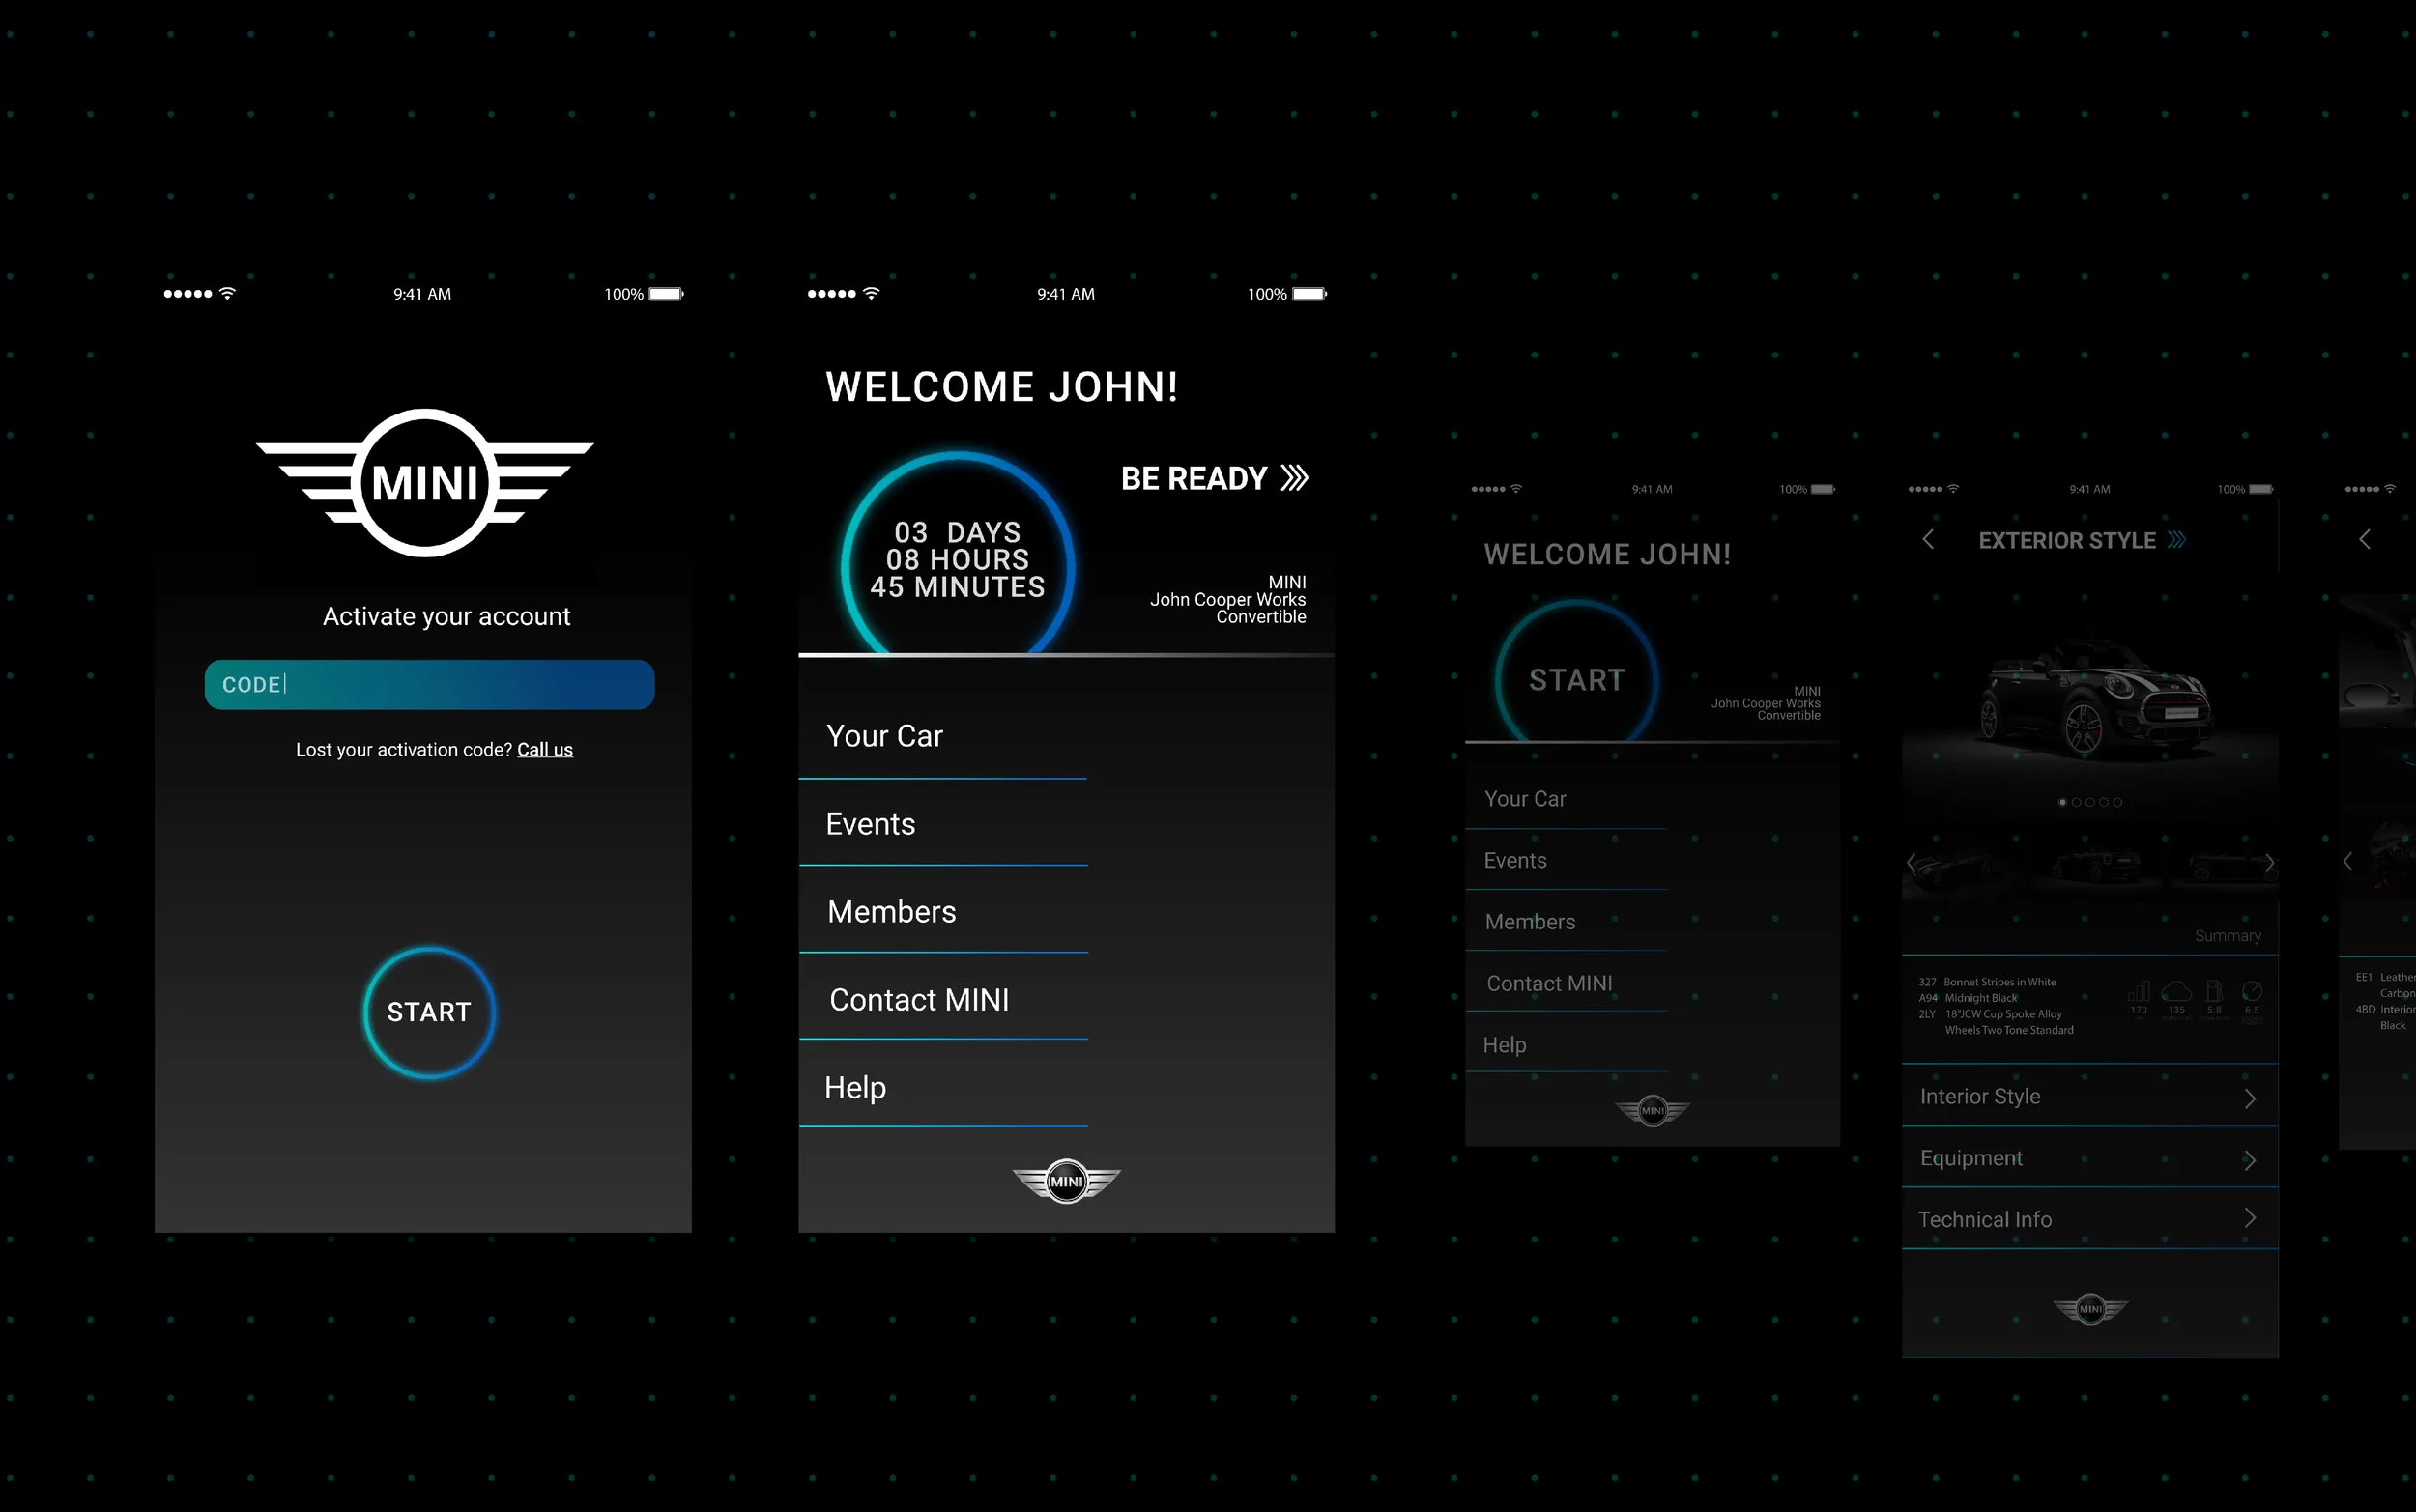Click 'John Cooper Works' car name on the bright welcome screen
This screenshot has height=1512, width=2416.
1228,599
